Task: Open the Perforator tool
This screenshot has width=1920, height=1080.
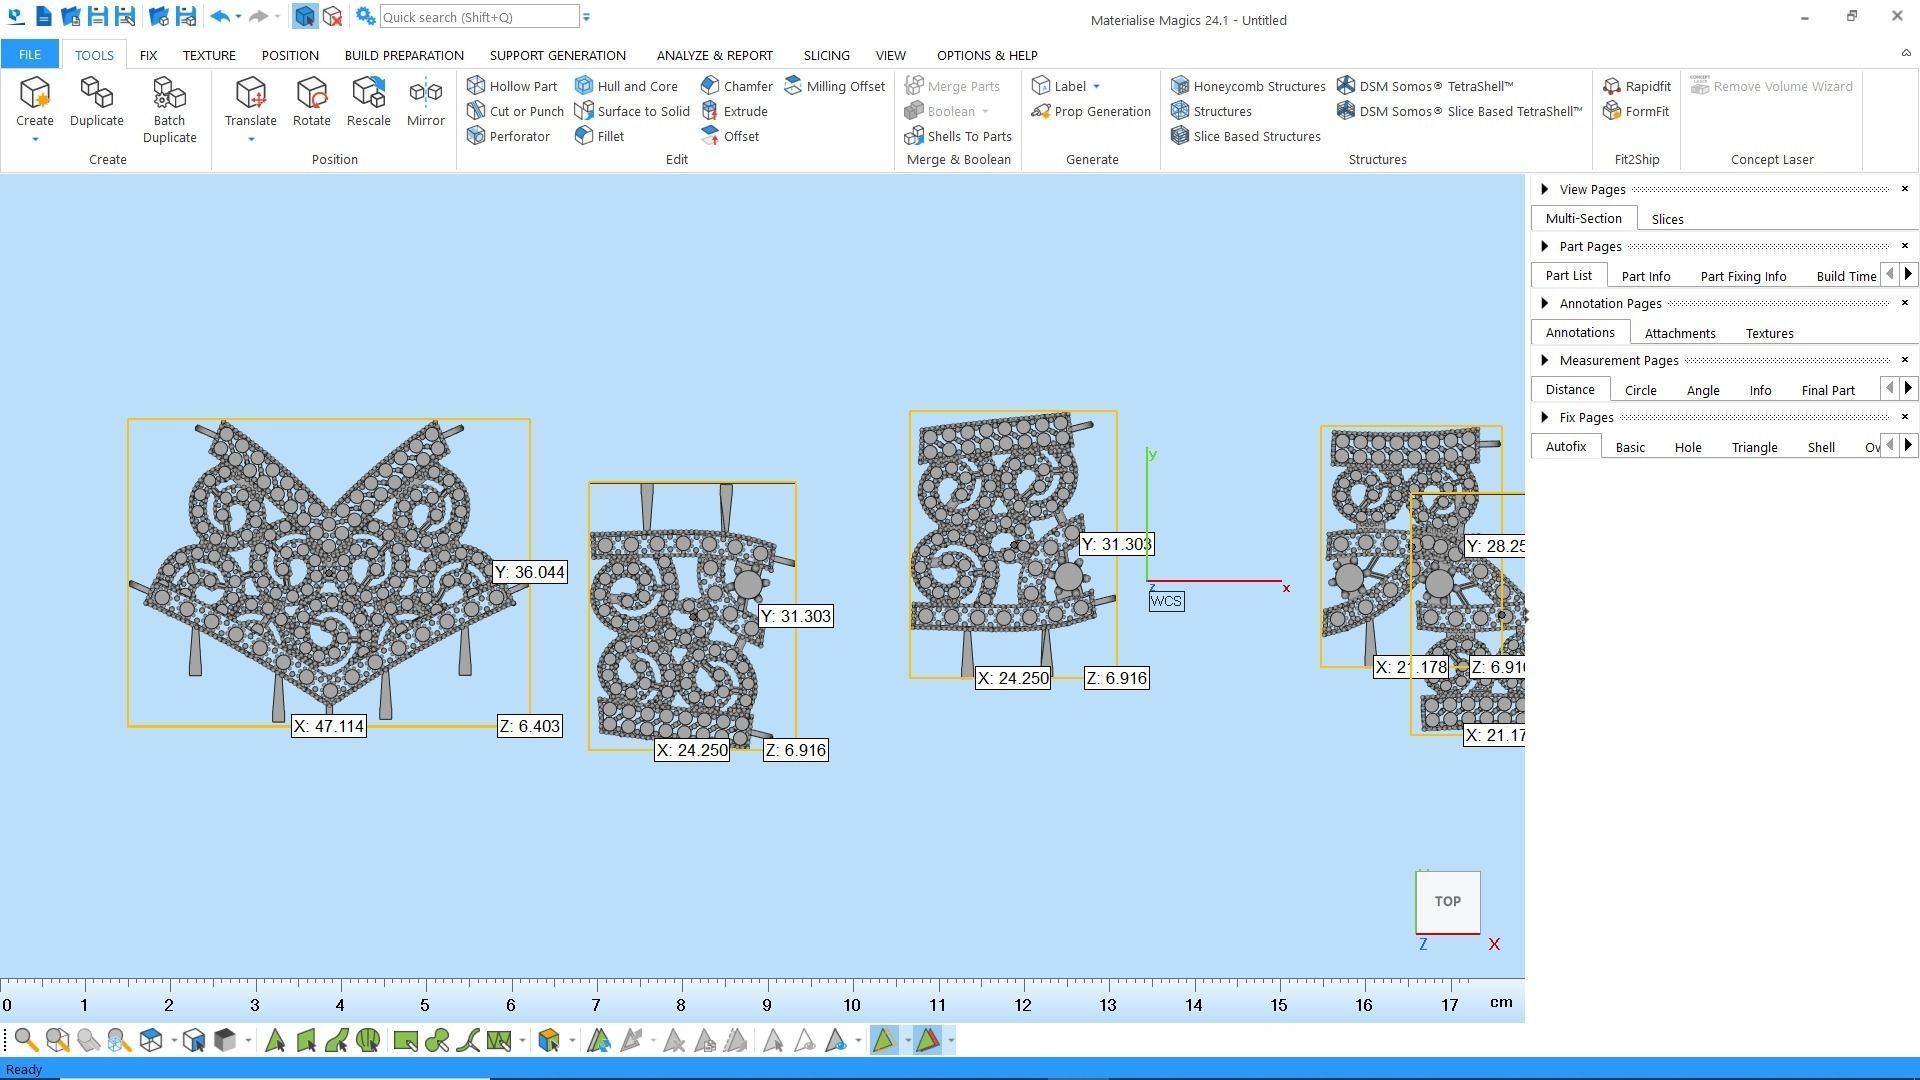Action: click(x=509, y=136)
